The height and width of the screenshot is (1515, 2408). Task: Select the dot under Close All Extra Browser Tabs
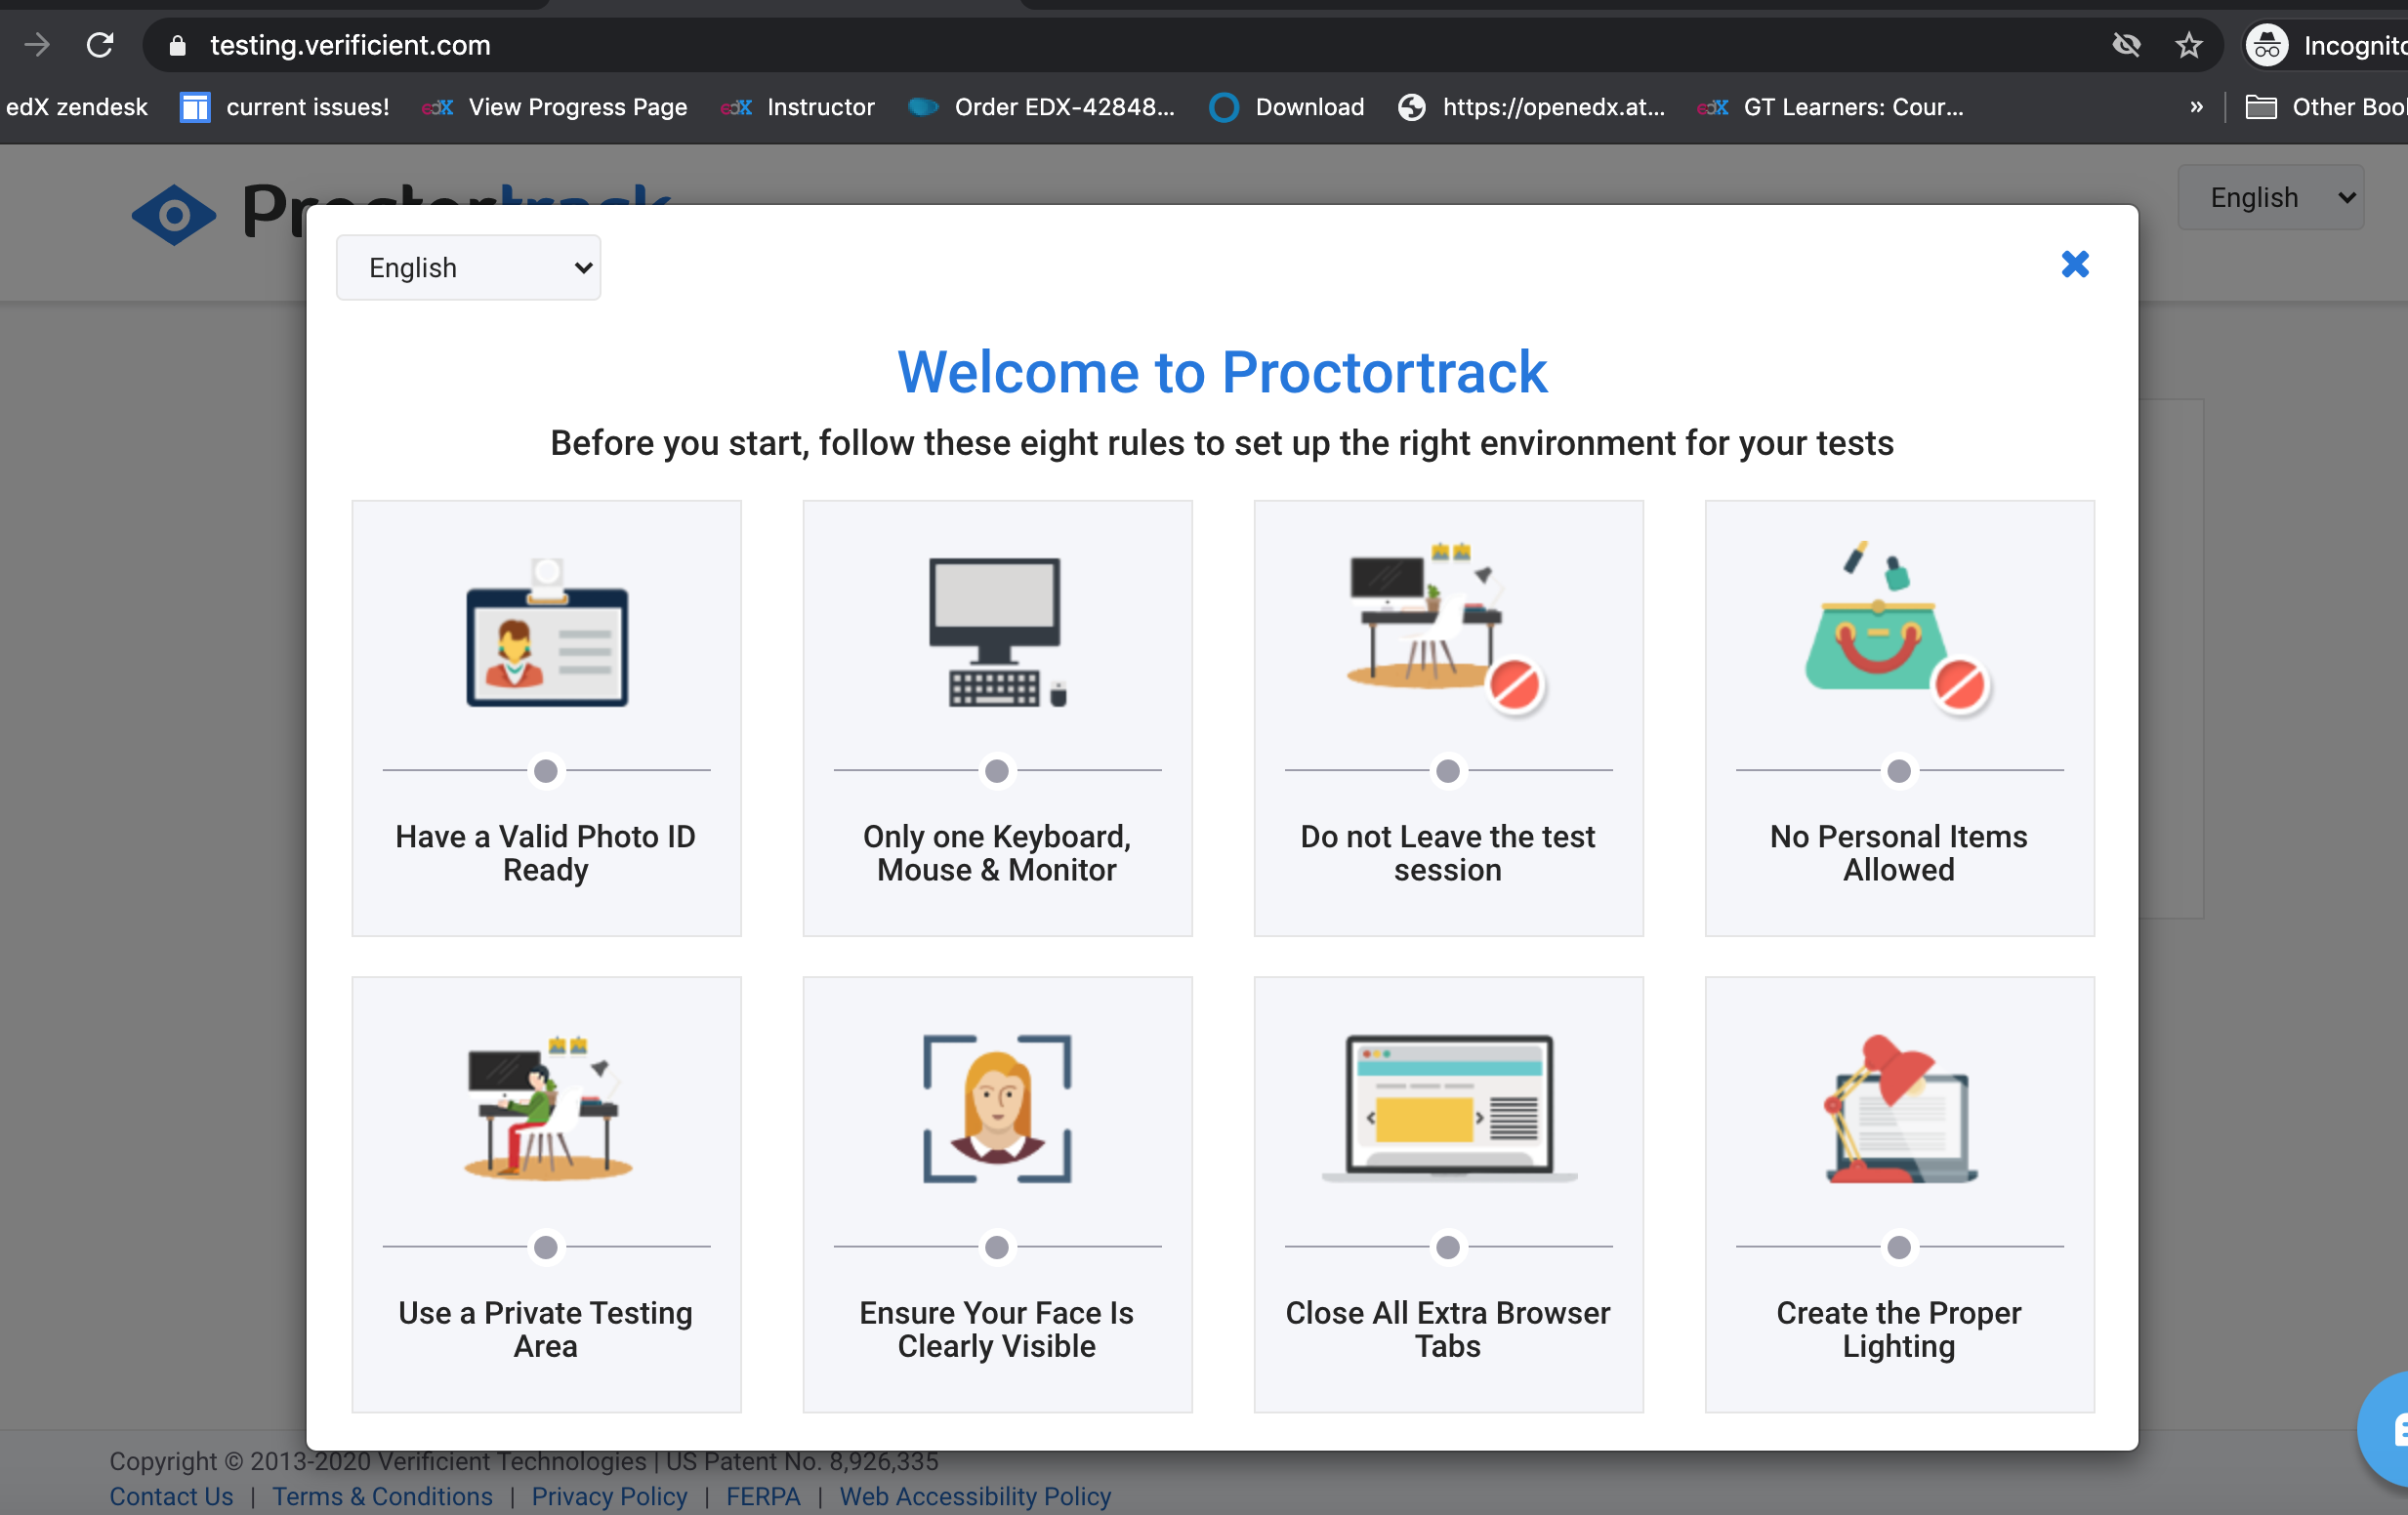pyautogui.click(x=1447, y=1246)
